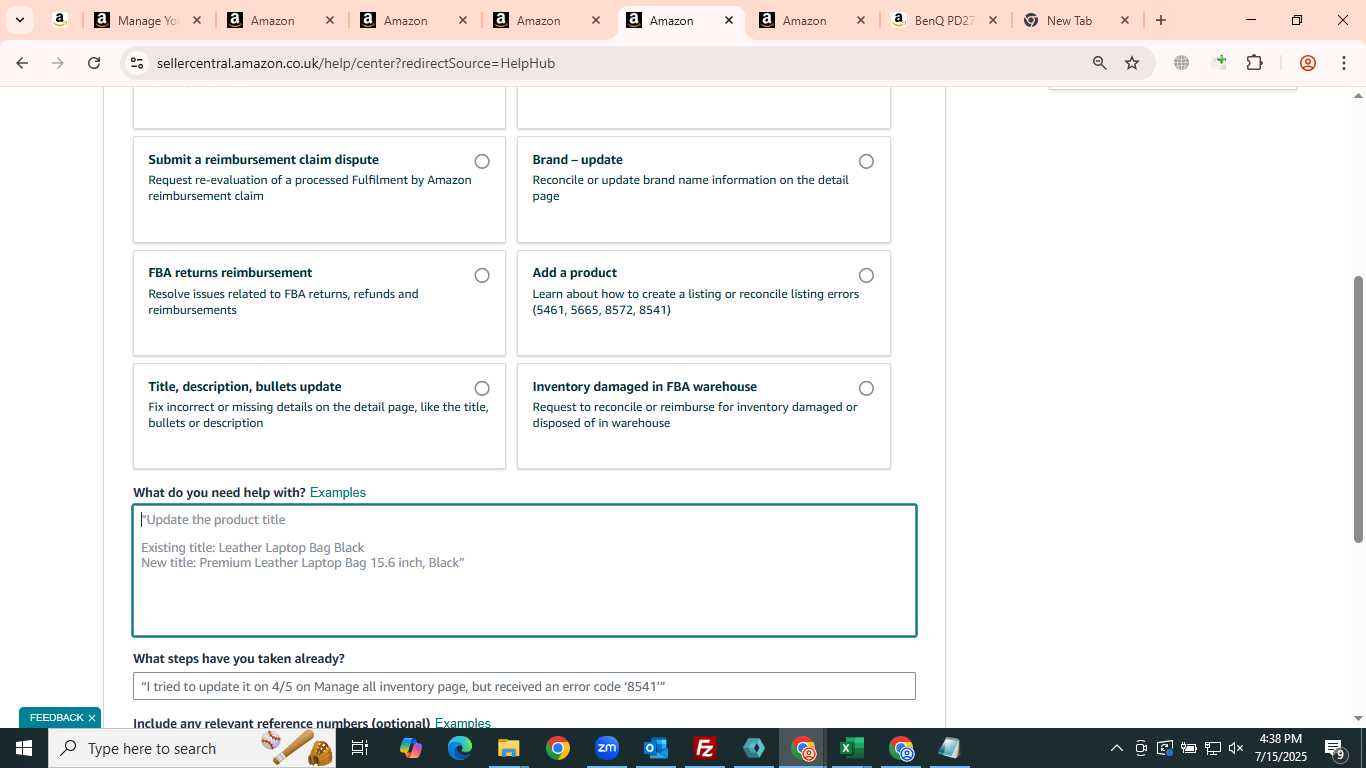Open File Explorer from the taskbar
Image resolution: width=1366 pixels, height=768 pixels.
508,748
